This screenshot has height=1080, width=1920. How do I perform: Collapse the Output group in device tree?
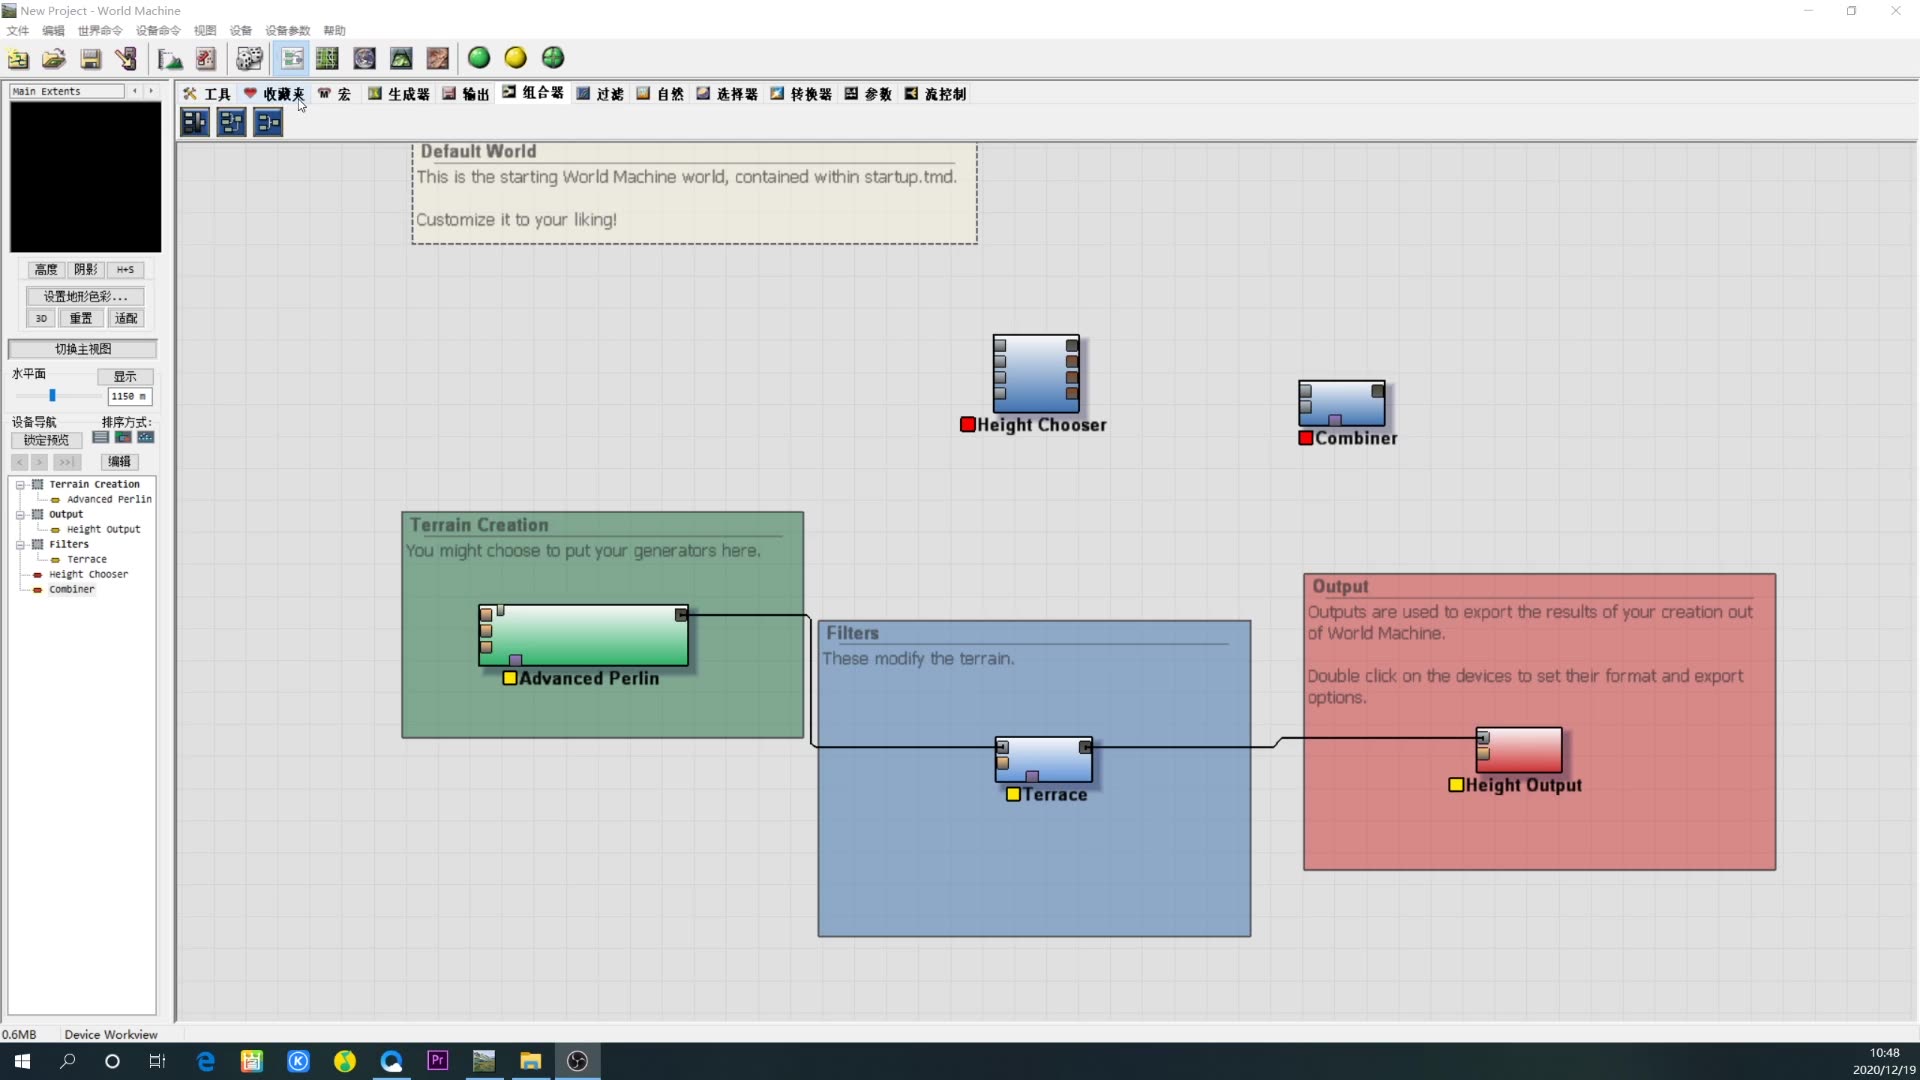20,514
